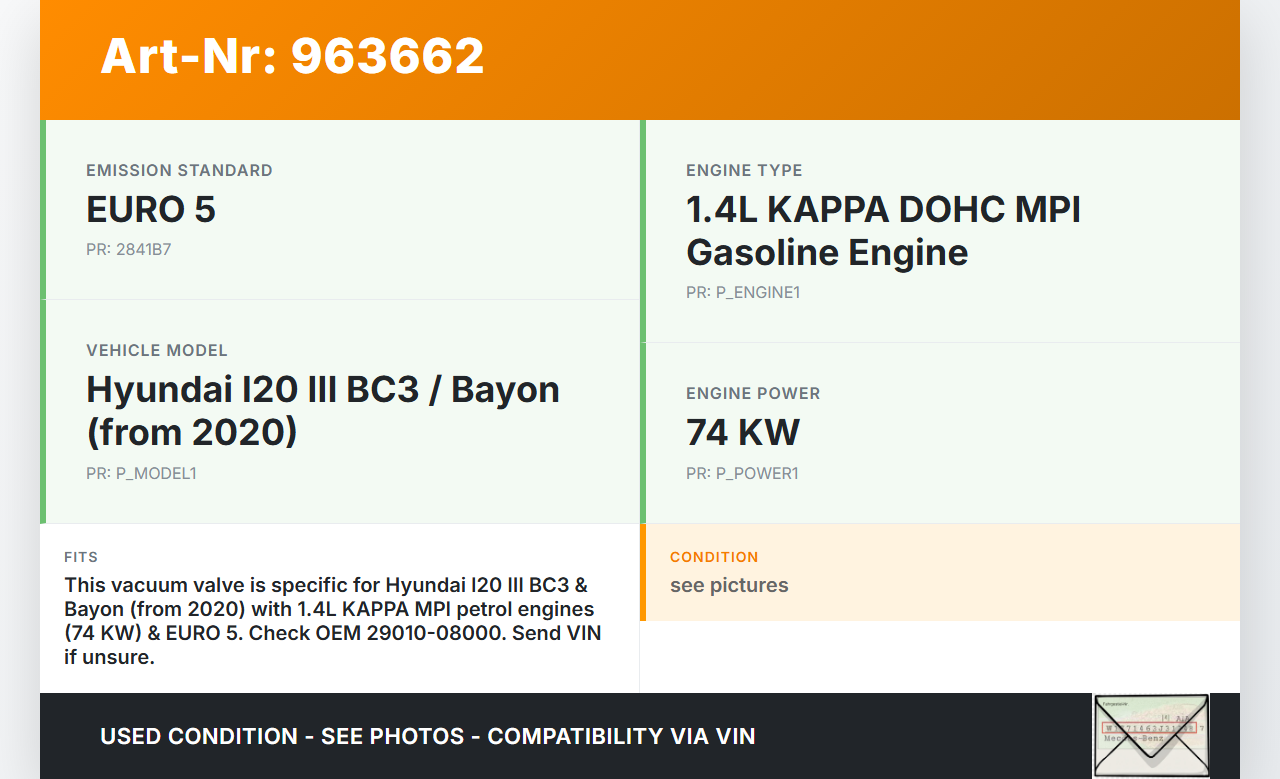Click the Engine Power label
The height and width of the screenshot is (779, 1280).
point(753,394)
